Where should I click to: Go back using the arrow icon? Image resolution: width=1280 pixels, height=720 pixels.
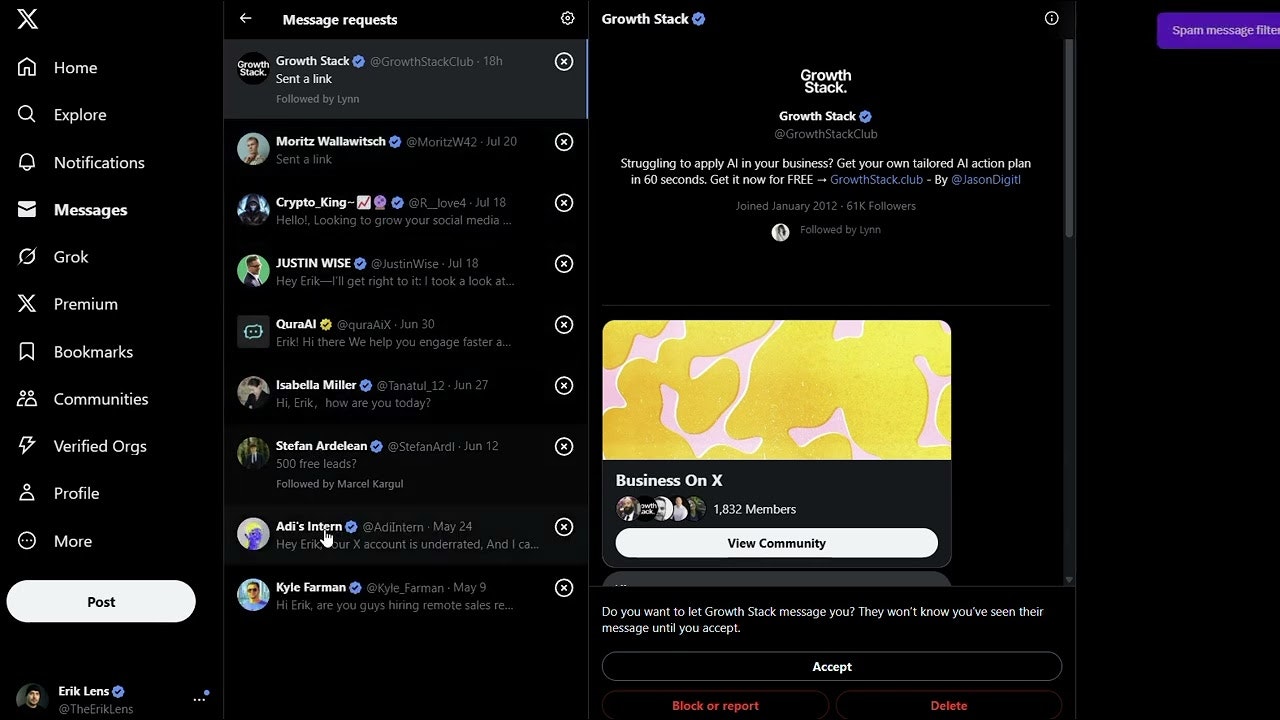click(246, 18)
